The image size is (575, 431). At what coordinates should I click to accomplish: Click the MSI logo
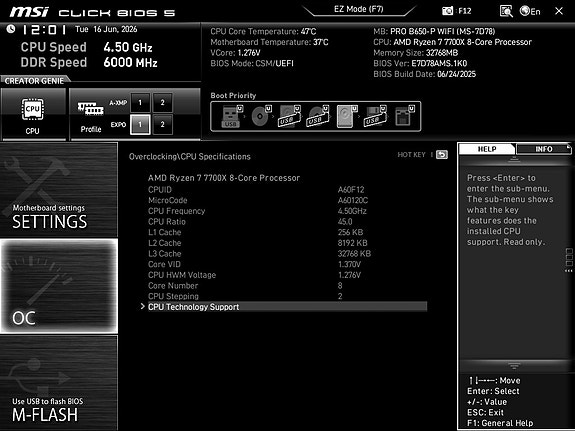point(29,12)
